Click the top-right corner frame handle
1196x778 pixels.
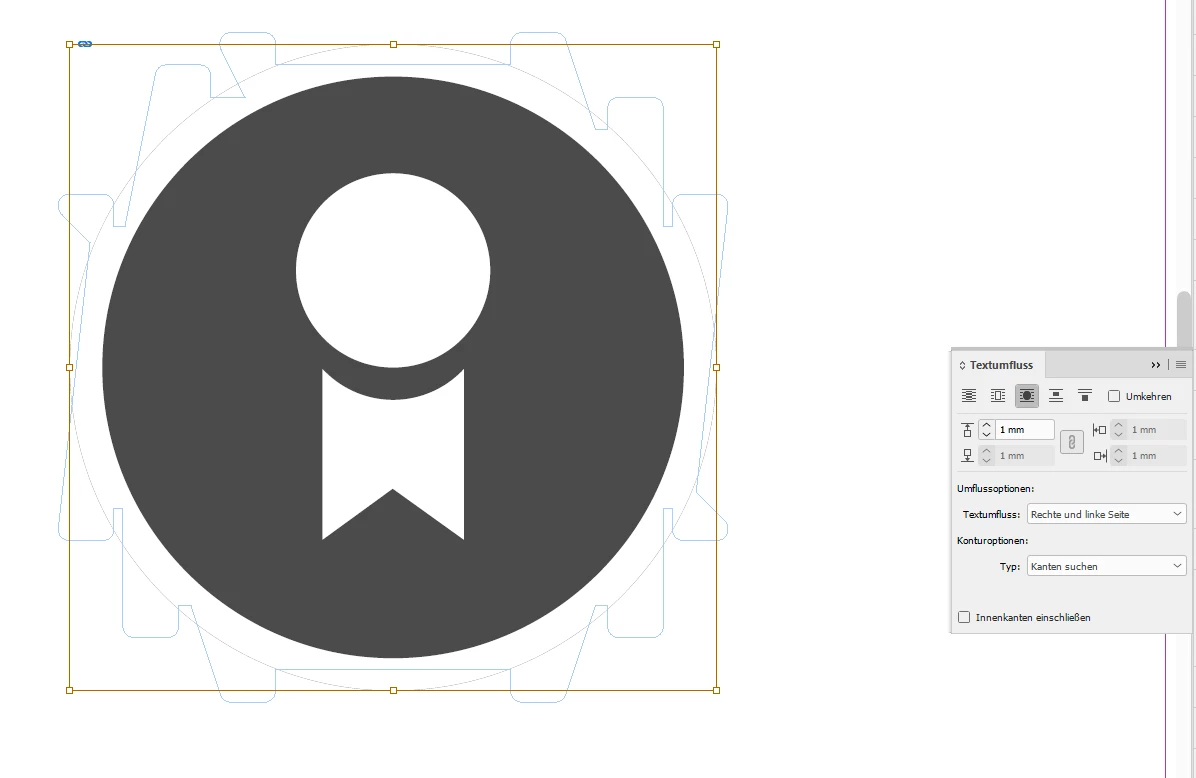pos(716,44)
